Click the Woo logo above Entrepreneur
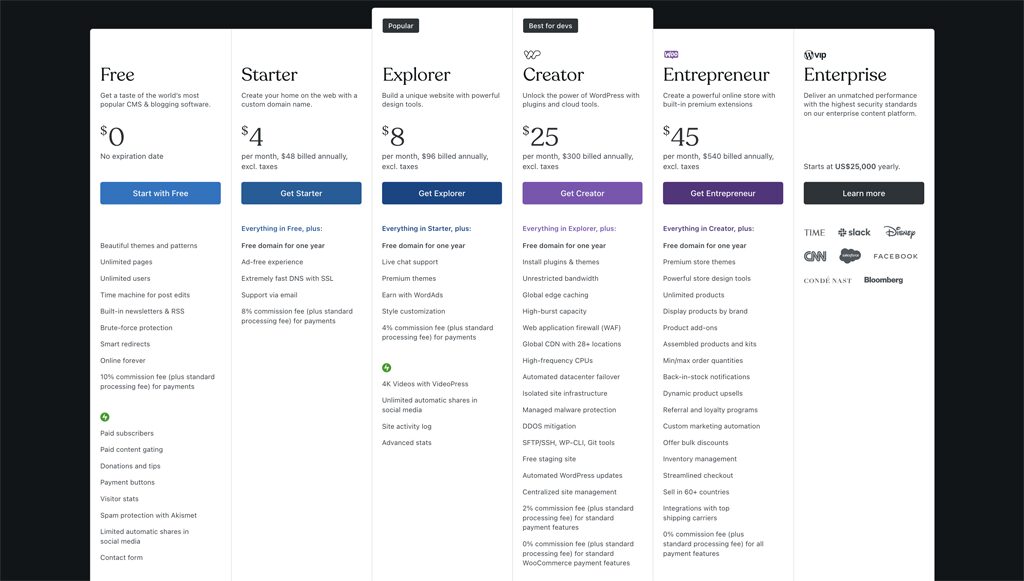This screenshot has height=581, width=1024. [671, 55]
